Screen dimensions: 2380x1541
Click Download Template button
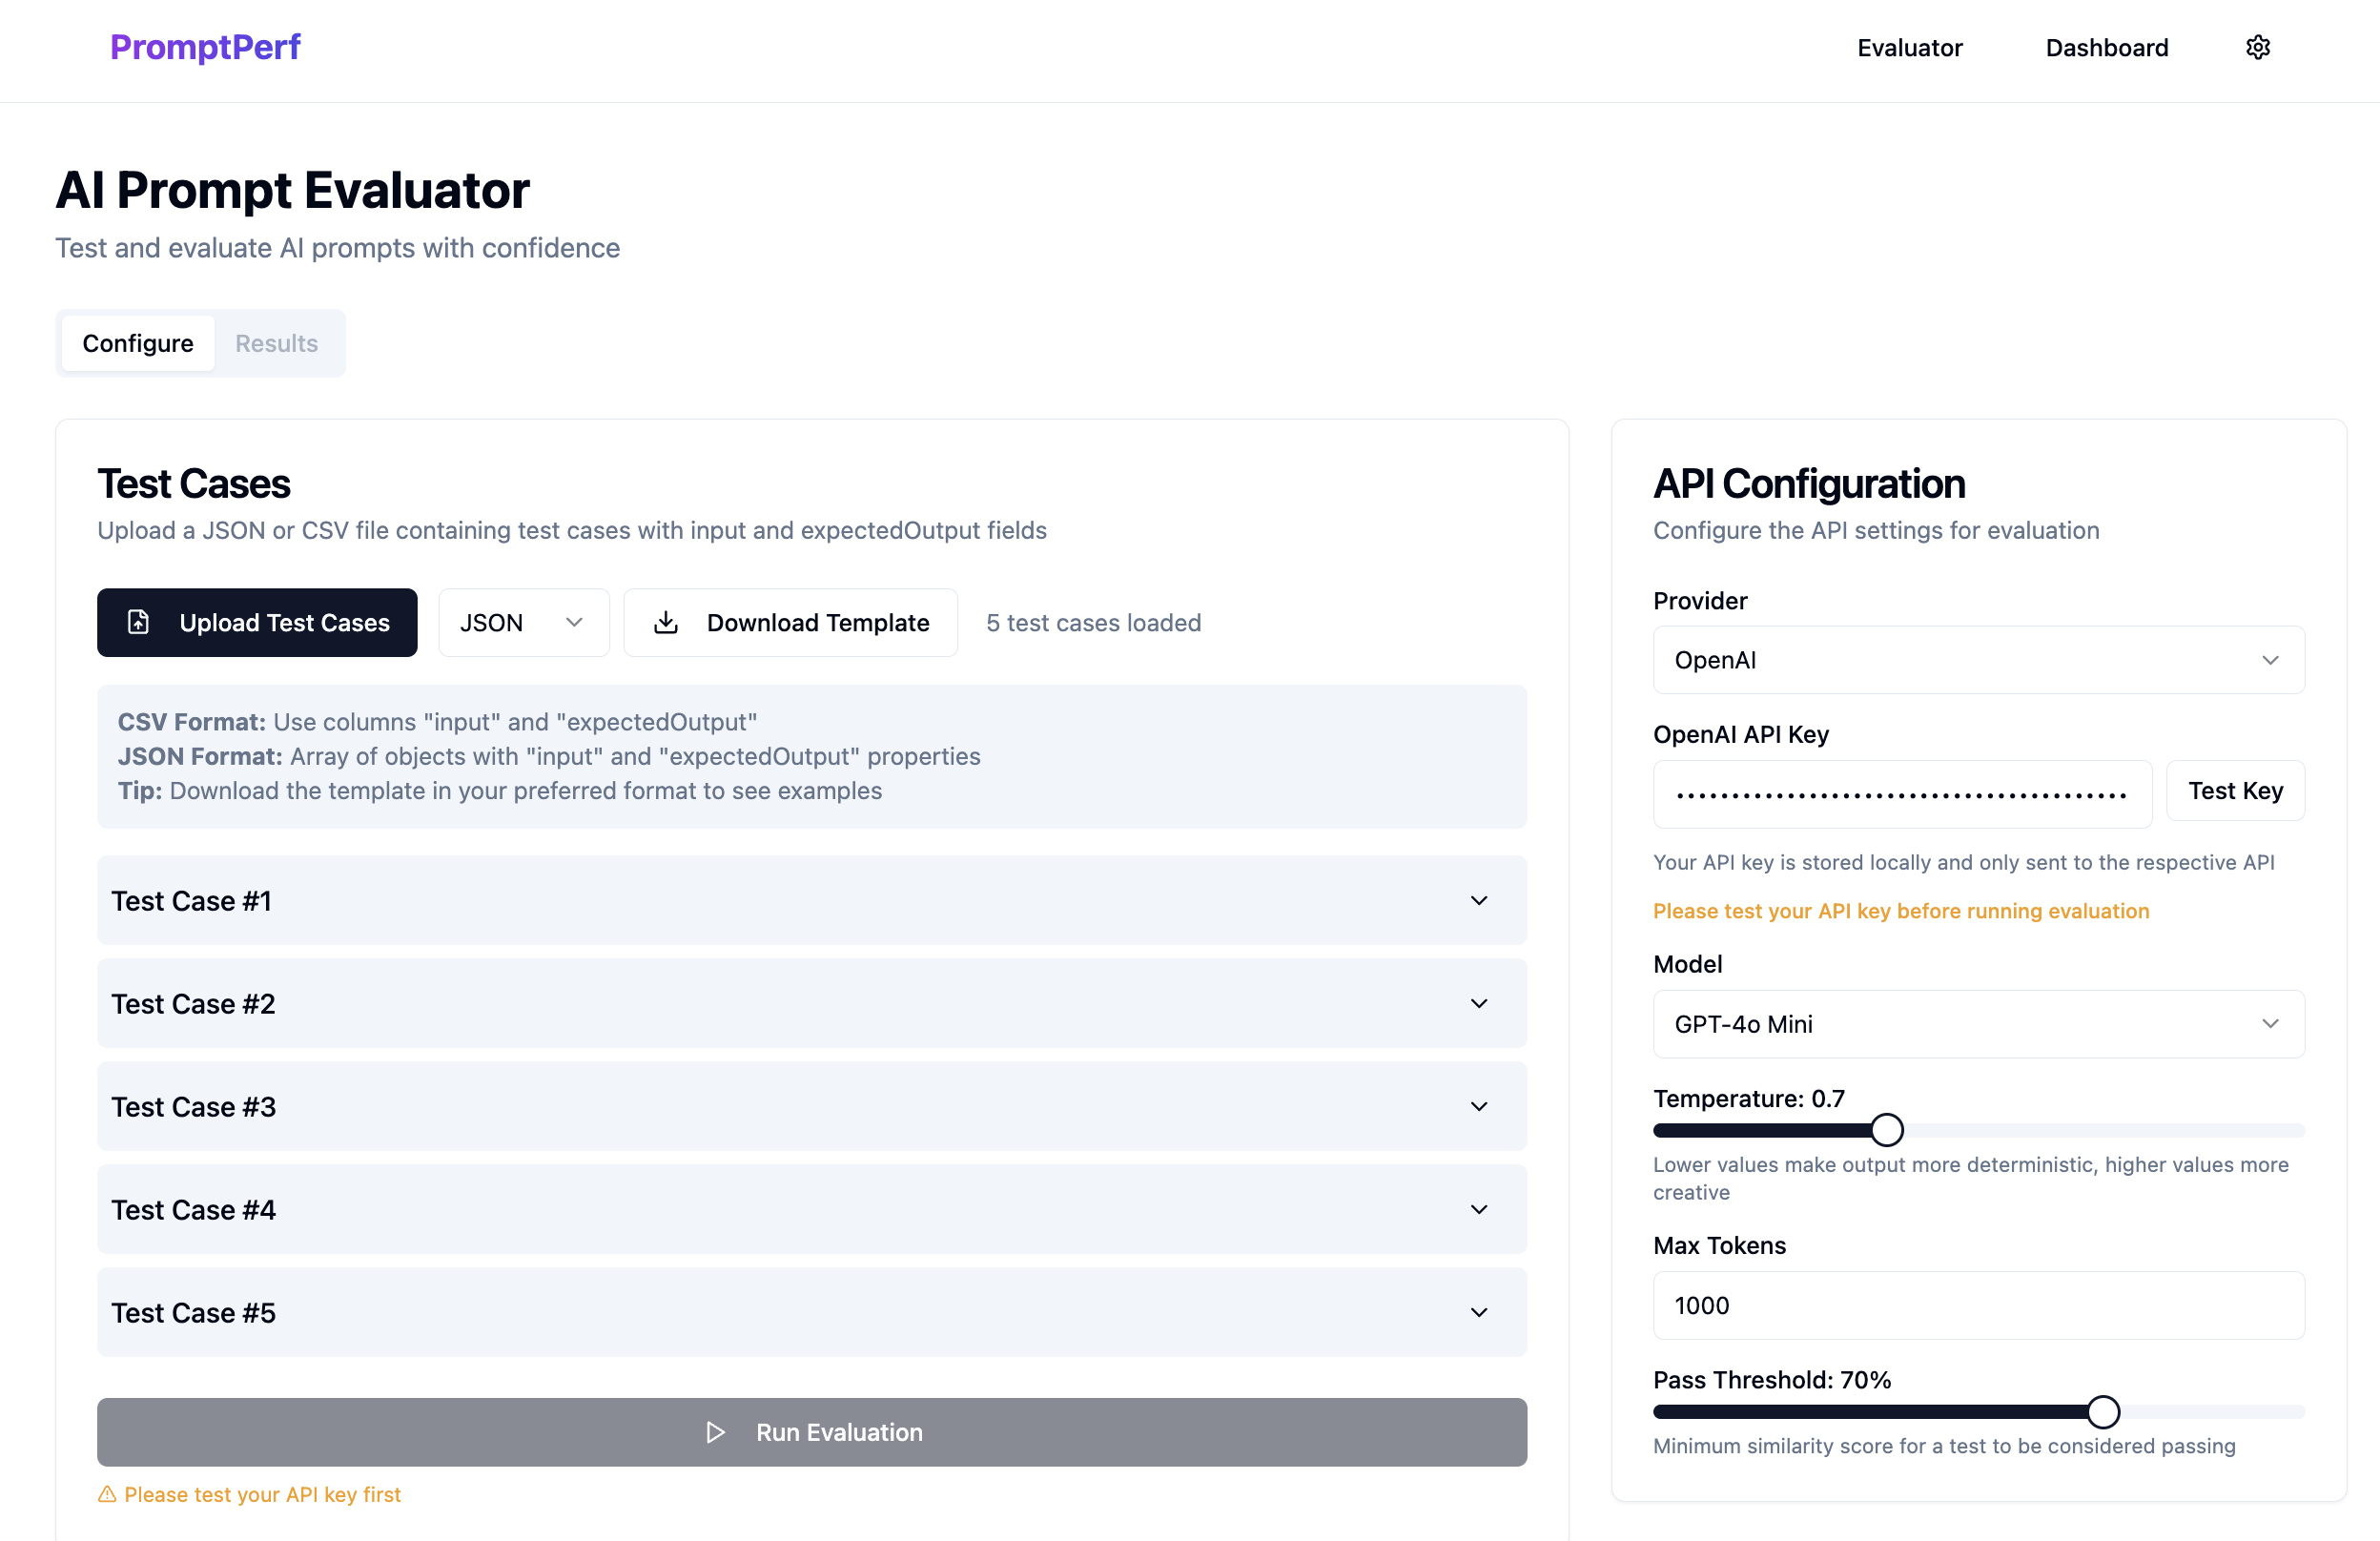click(x=790, y=622)
